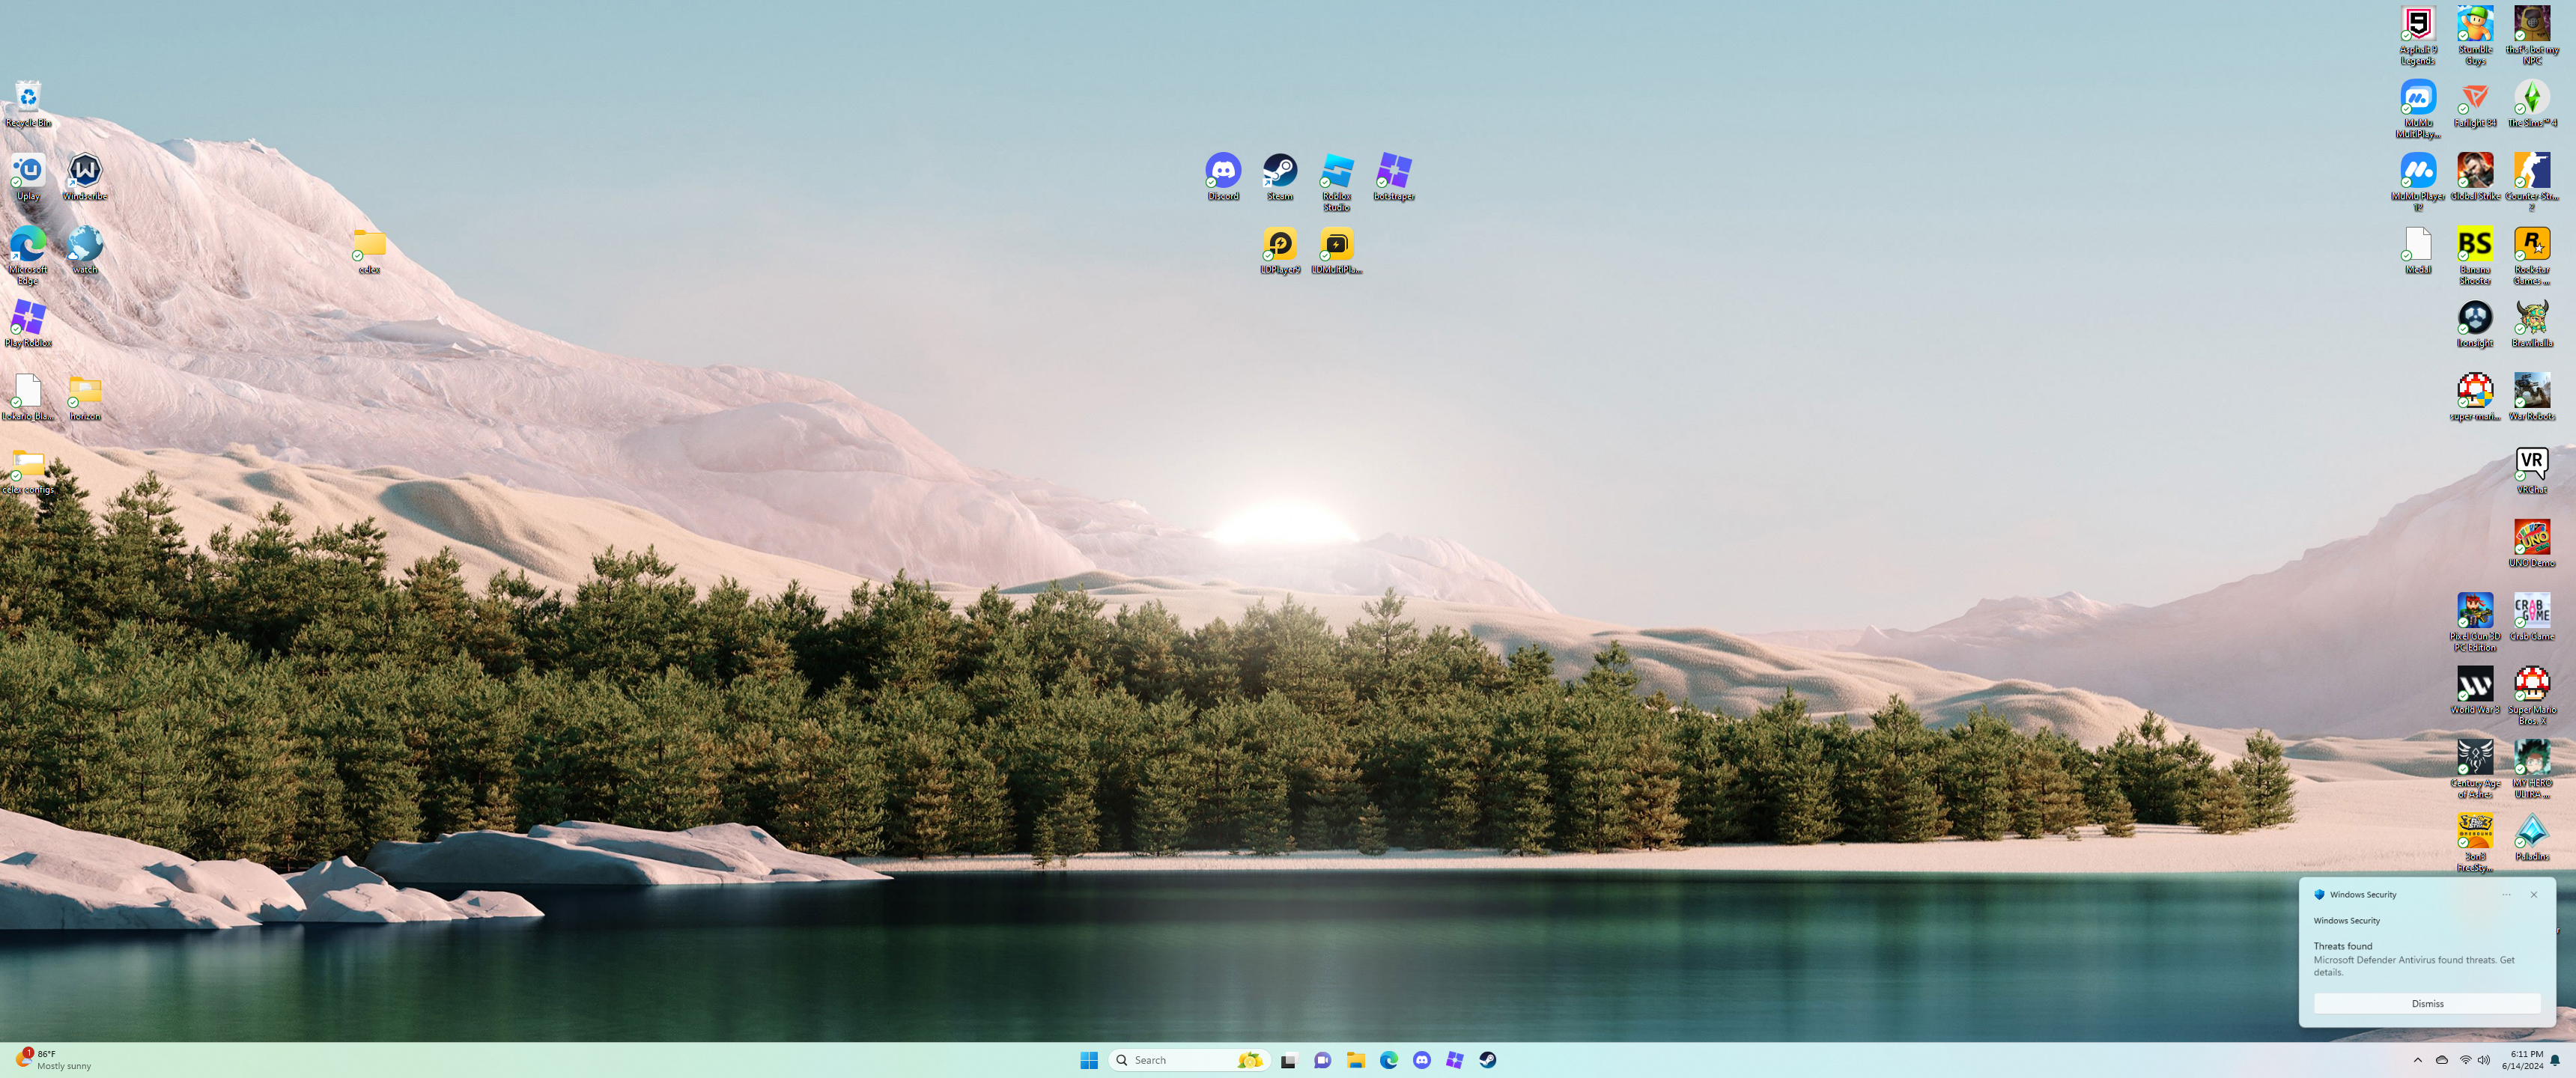Select the LDPlayer9 desktop icon
The width and height of the screenshot is (2576, 1078).
1279,245
